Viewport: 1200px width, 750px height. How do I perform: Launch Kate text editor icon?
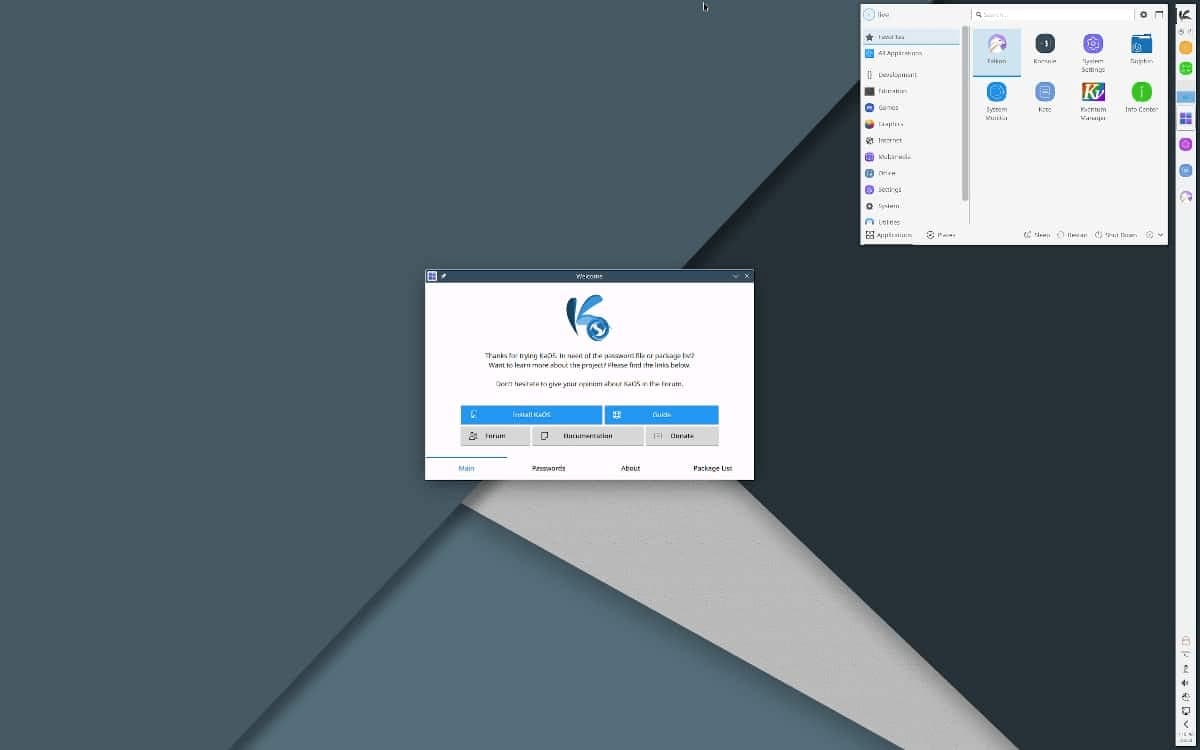pos(1045,98)
